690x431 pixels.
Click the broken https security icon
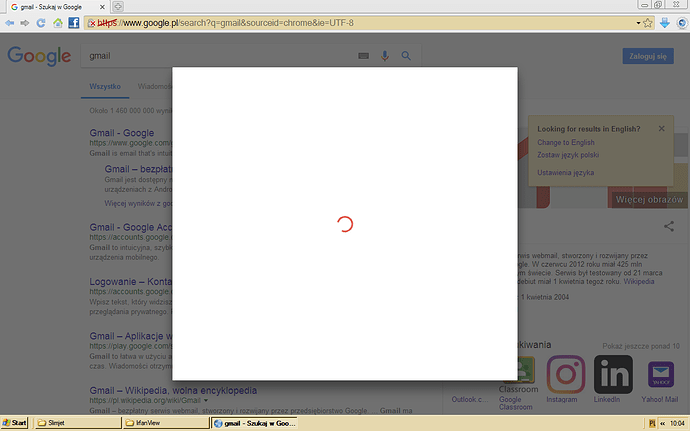[x=92, y=23]
